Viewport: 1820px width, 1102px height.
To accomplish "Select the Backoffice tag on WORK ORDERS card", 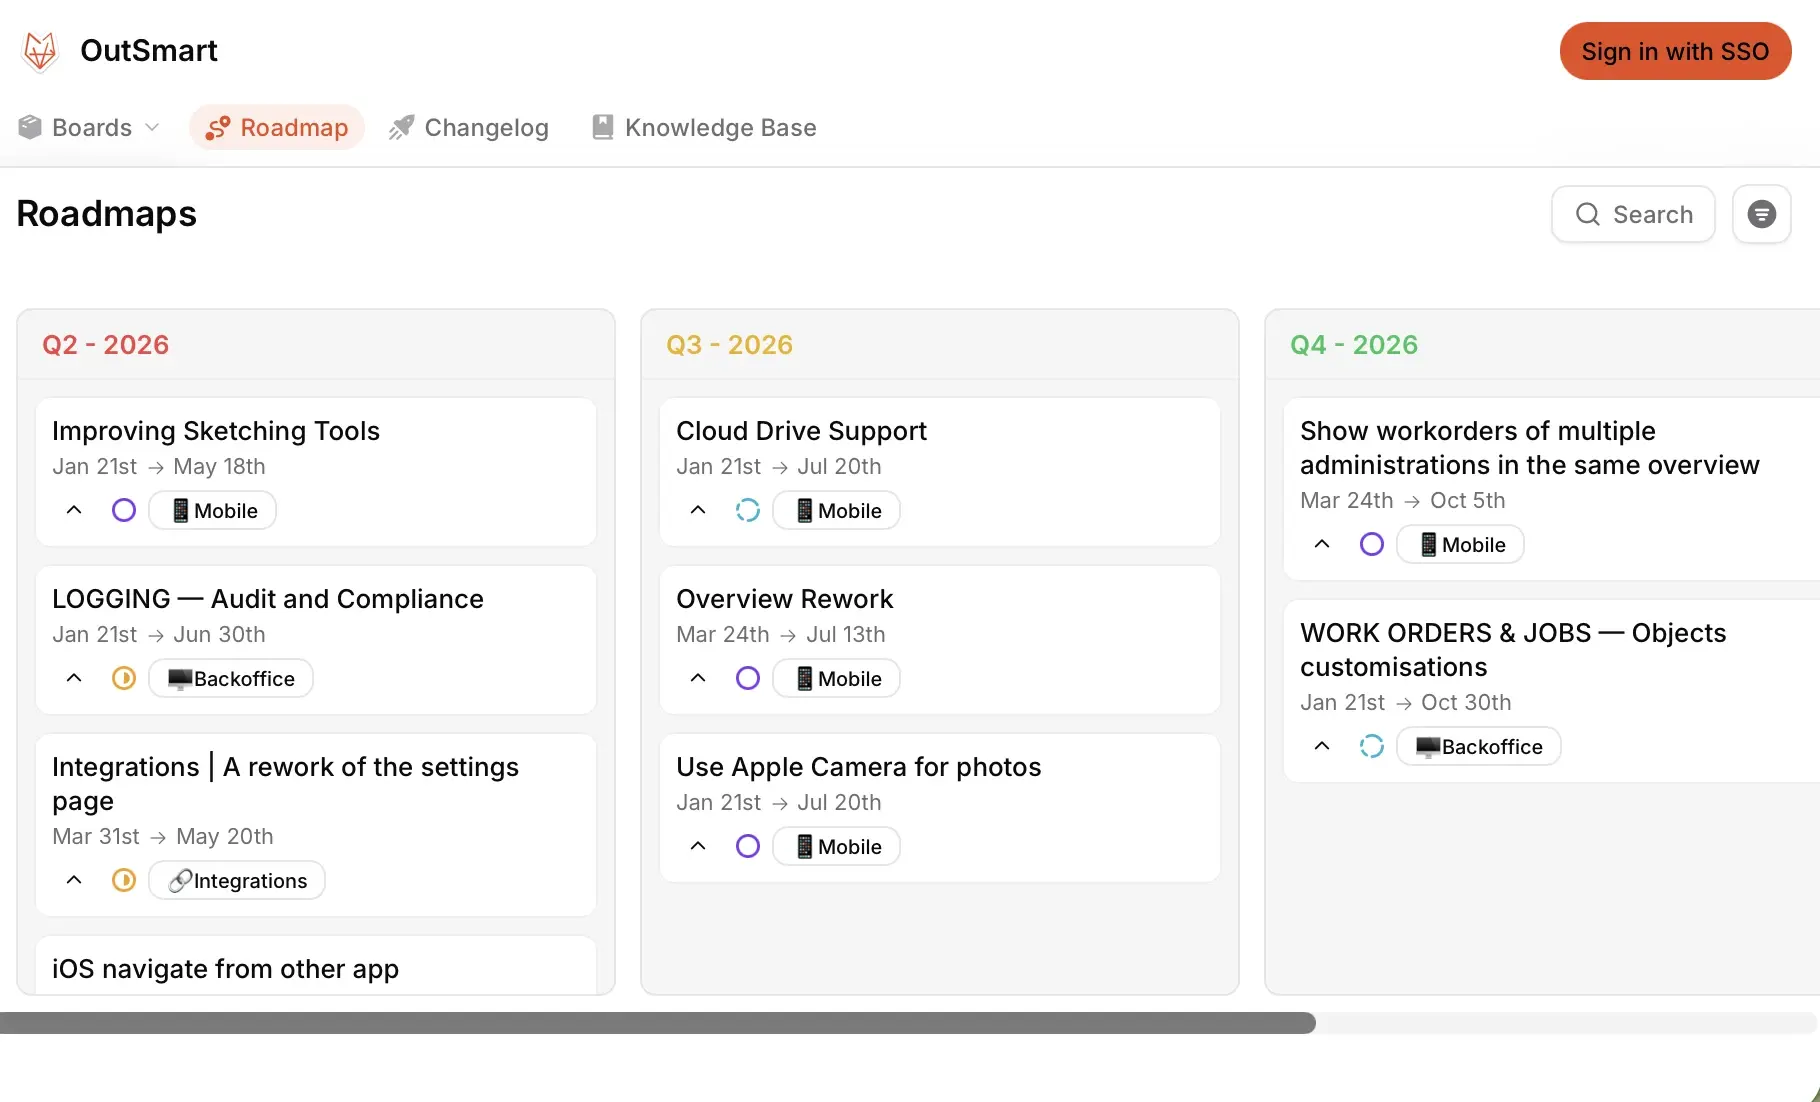I will (1478, 746).
